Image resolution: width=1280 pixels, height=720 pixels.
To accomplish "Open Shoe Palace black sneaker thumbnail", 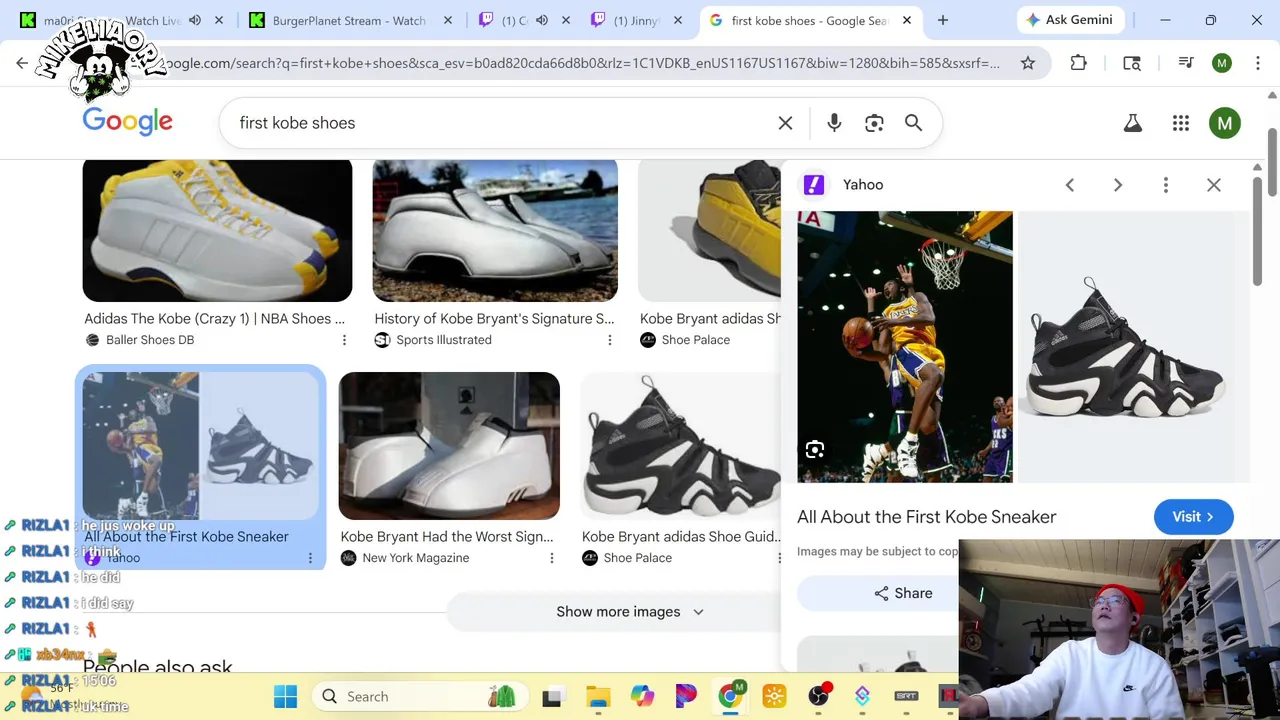I will click(x=680, y=446).
